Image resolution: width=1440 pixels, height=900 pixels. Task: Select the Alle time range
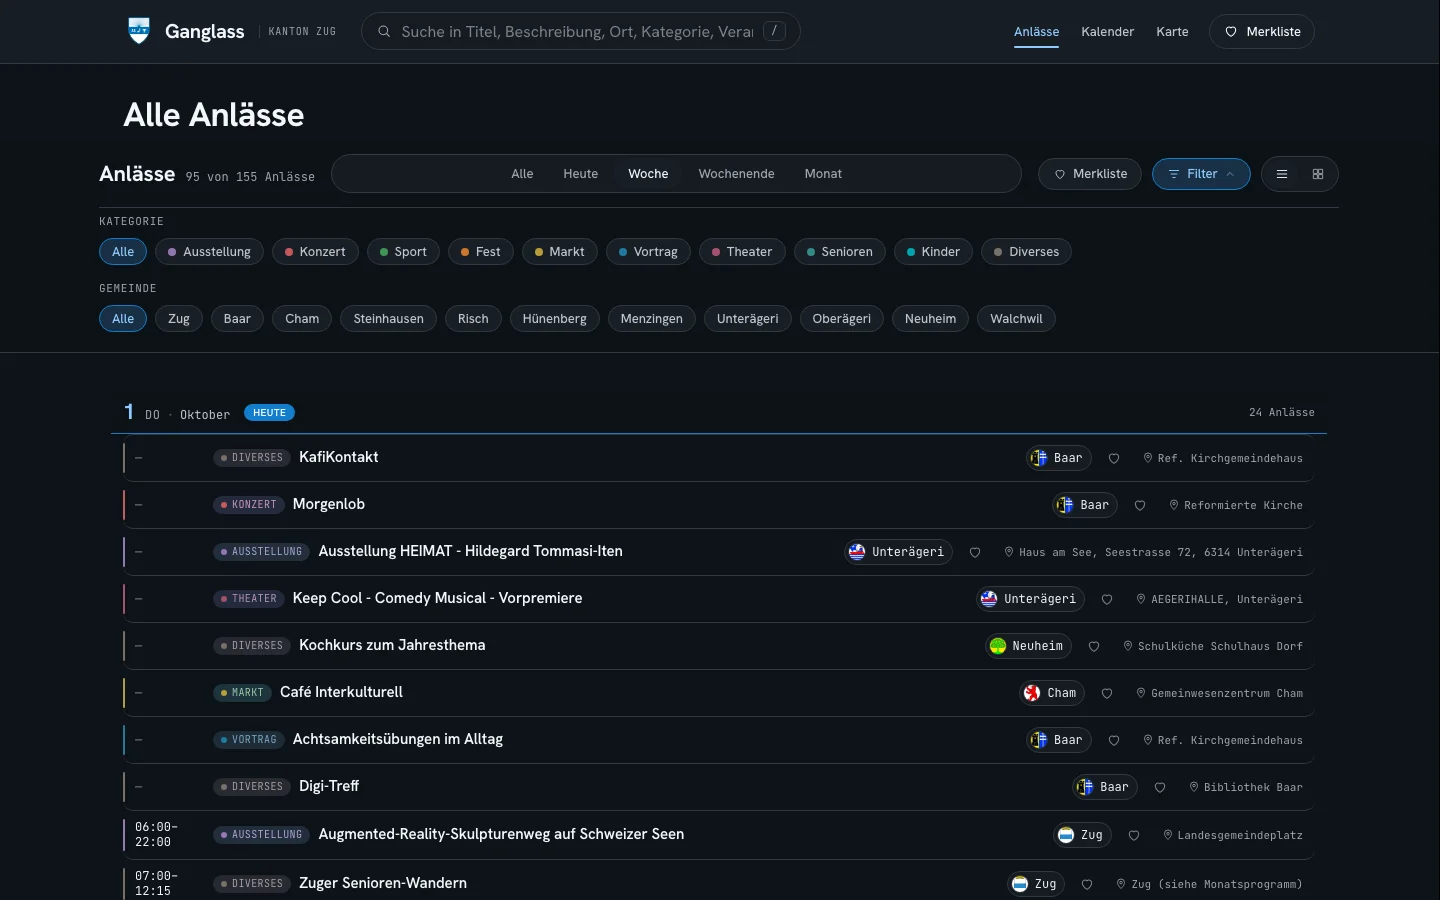(522, 174)
